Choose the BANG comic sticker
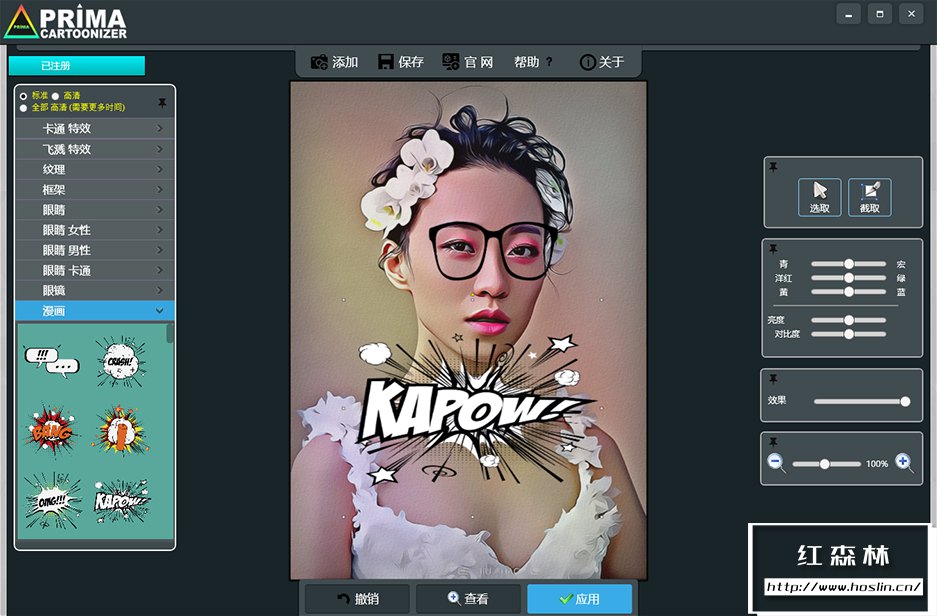The height and width of the screenshot is (616, 937). [51, 430]
